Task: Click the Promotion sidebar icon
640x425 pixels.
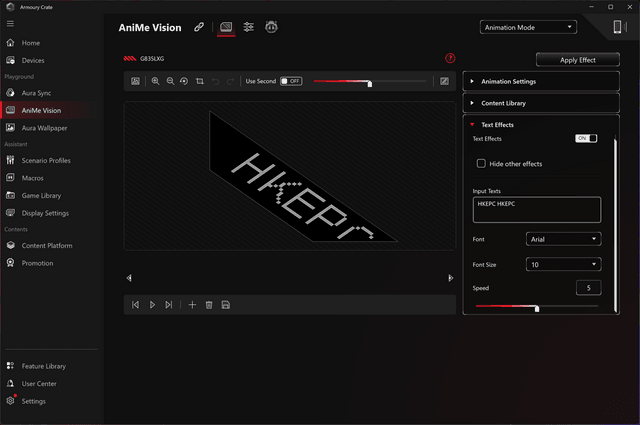Action: click(11, 263)
